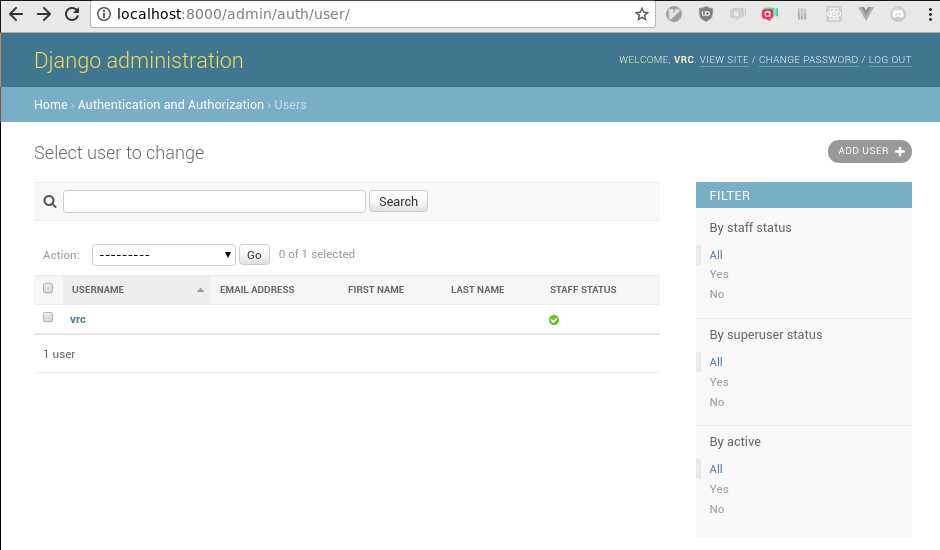Filter active users by Yes

point(719,489)
